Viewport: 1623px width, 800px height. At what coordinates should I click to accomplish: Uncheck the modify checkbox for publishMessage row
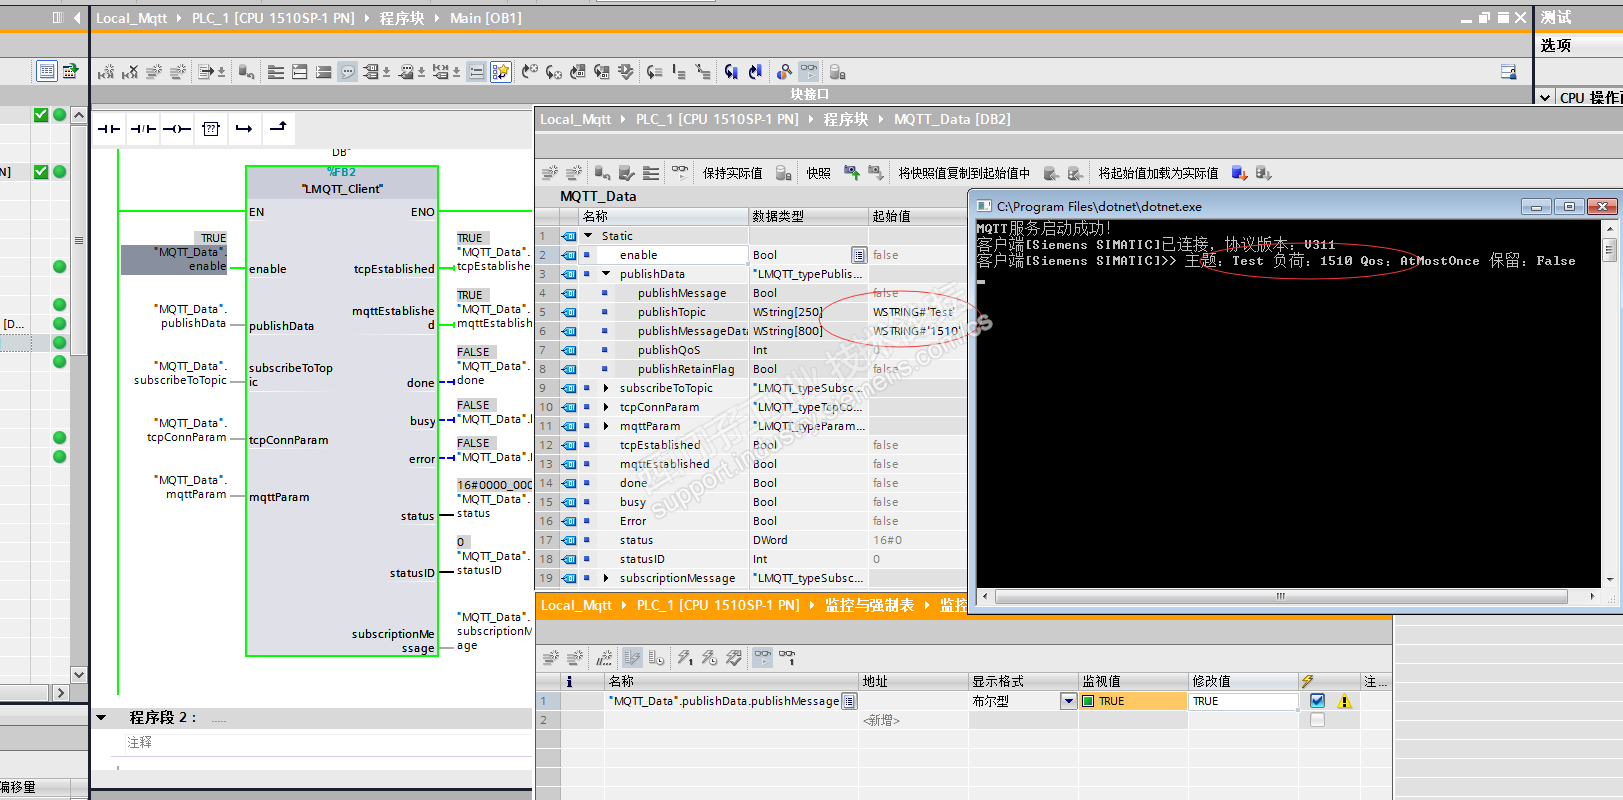pyautogui.click(x=1317, y=701)
